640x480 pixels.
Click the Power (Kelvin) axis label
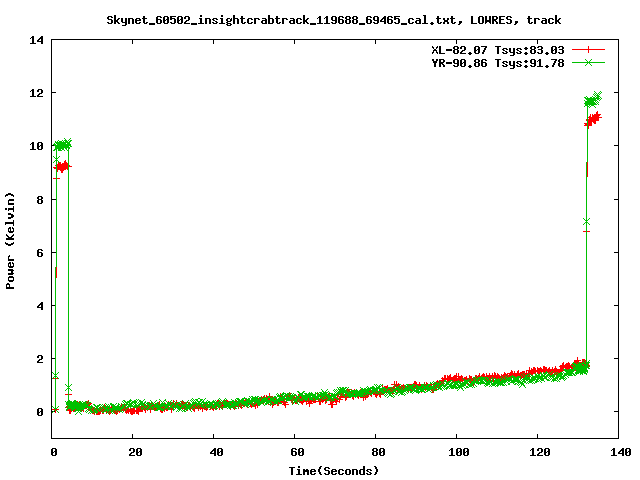click(10, 241)
